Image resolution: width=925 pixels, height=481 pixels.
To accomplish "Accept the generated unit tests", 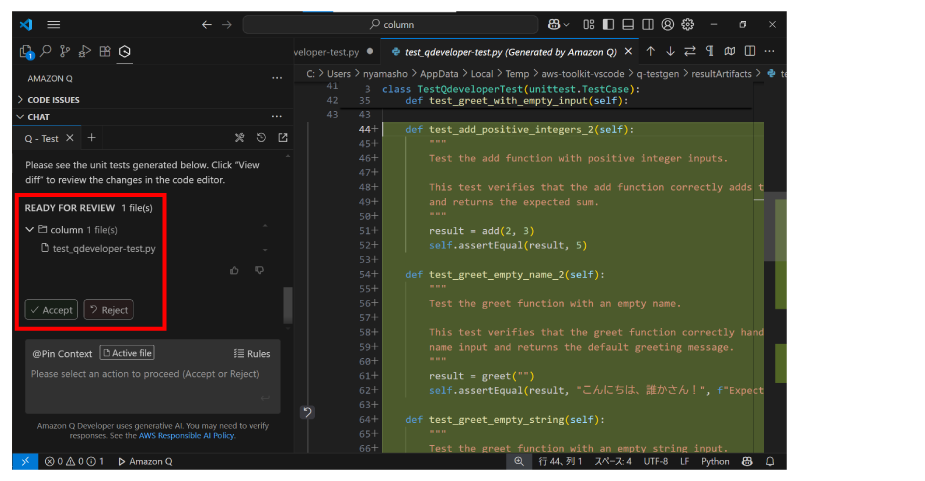I will (x=51, y=310).
